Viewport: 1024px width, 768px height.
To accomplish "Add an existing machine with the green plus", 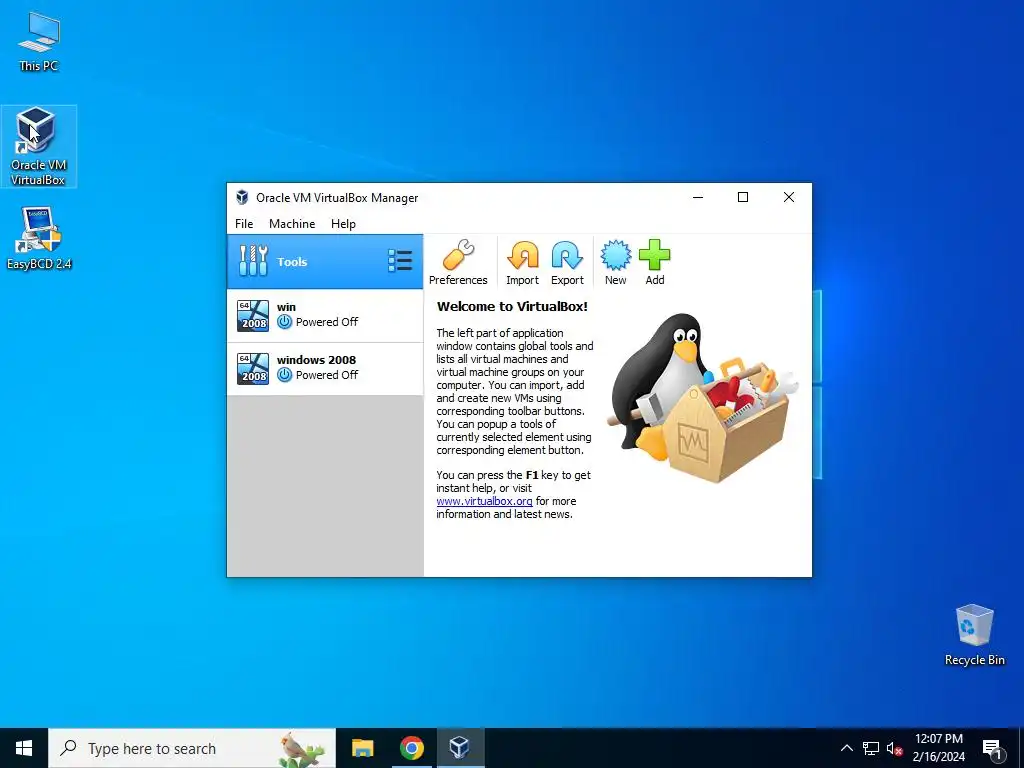I will (654, 262).
